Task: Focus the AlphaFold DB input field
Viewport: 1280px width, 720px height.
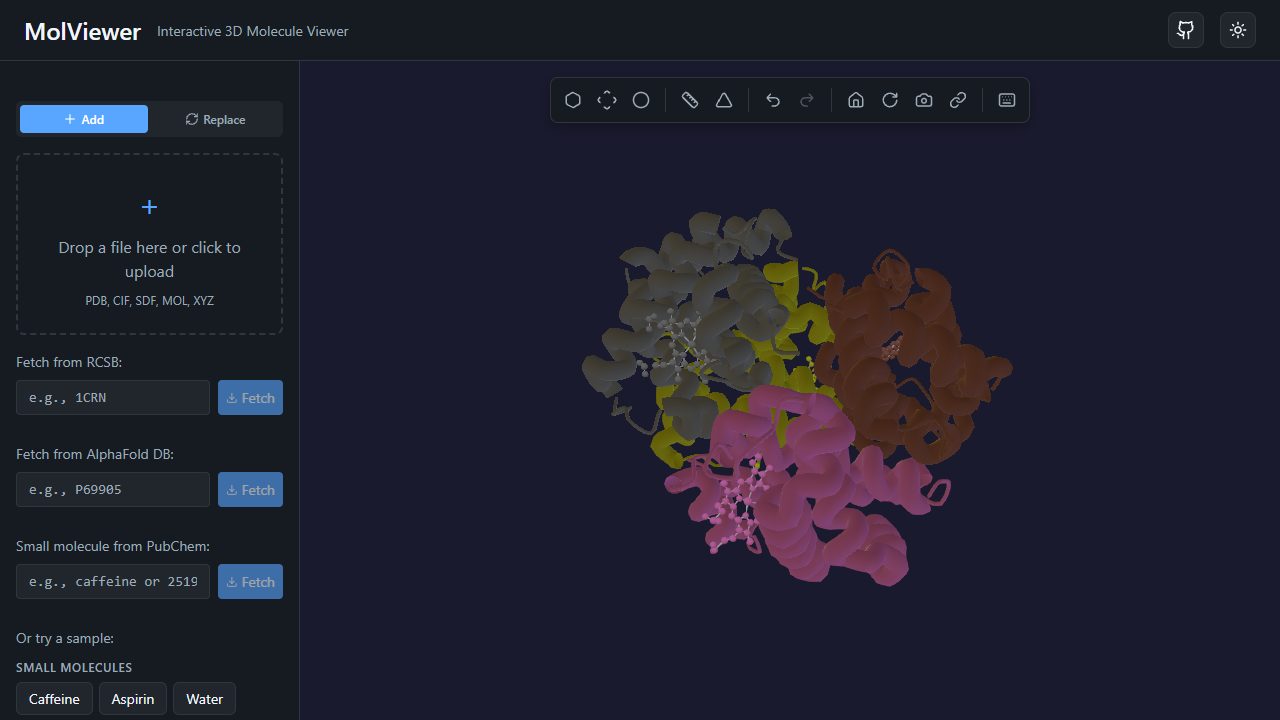Action: point(113,489)
